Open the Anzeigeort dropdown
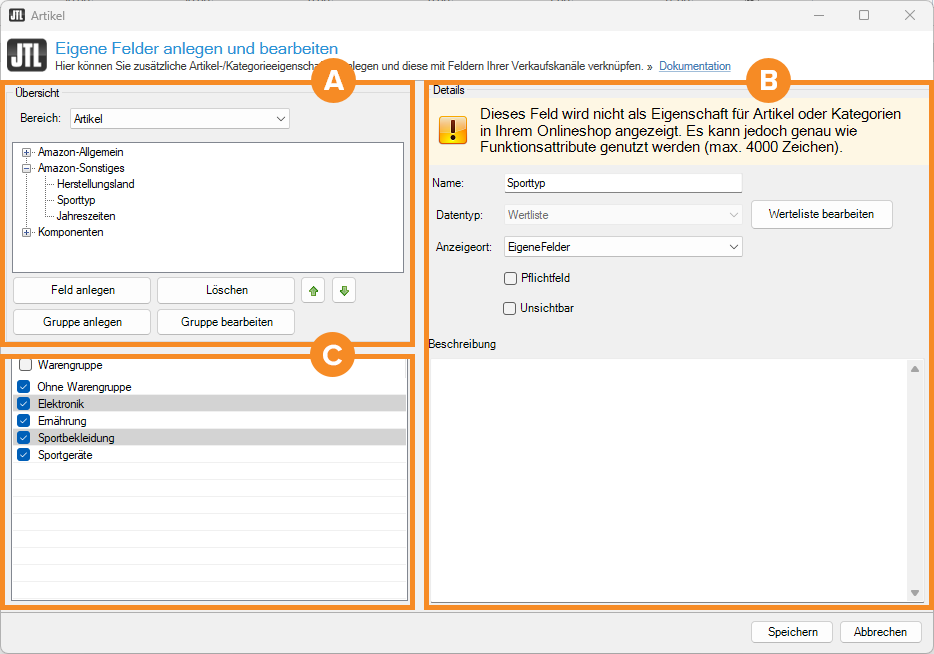Screen dimensions: 934x654 click(623, 246)
